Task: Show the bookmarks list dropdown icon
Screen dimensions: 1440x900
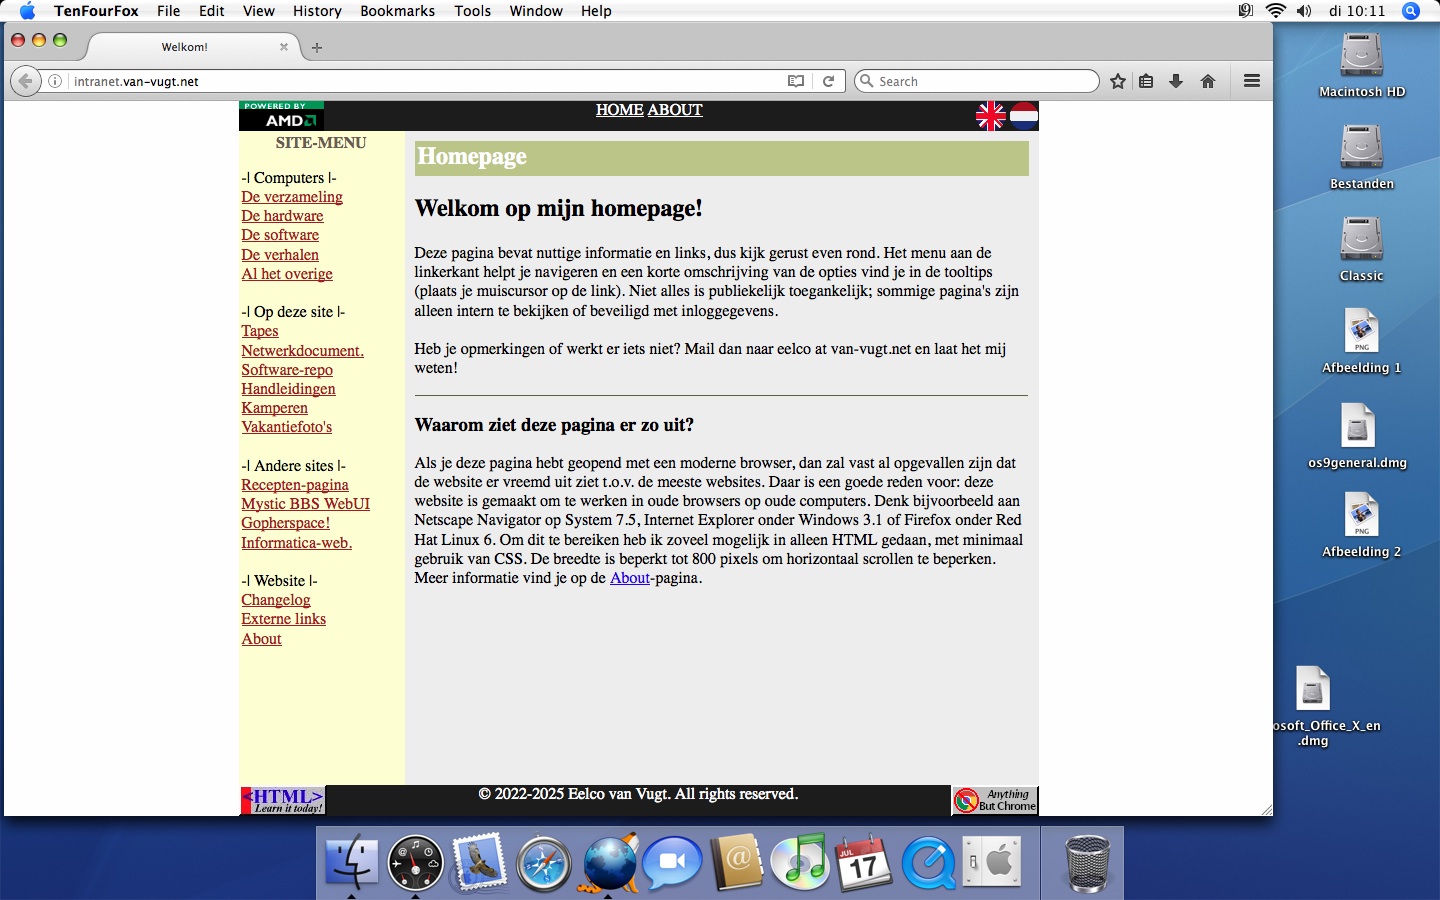Action: click(x=1146, y=81)
